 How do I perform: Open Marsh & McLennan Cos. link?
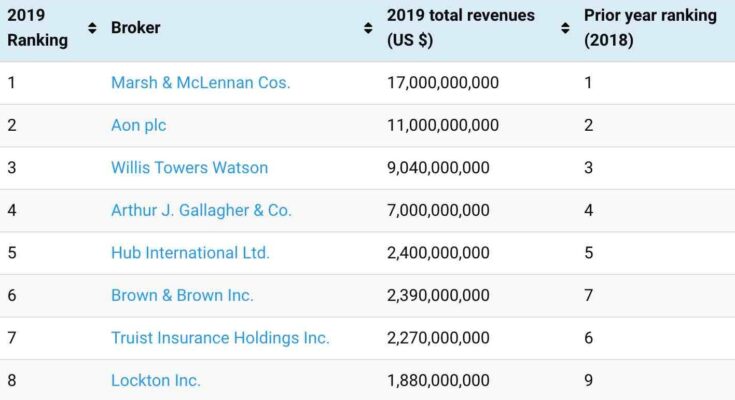[201, 83]
